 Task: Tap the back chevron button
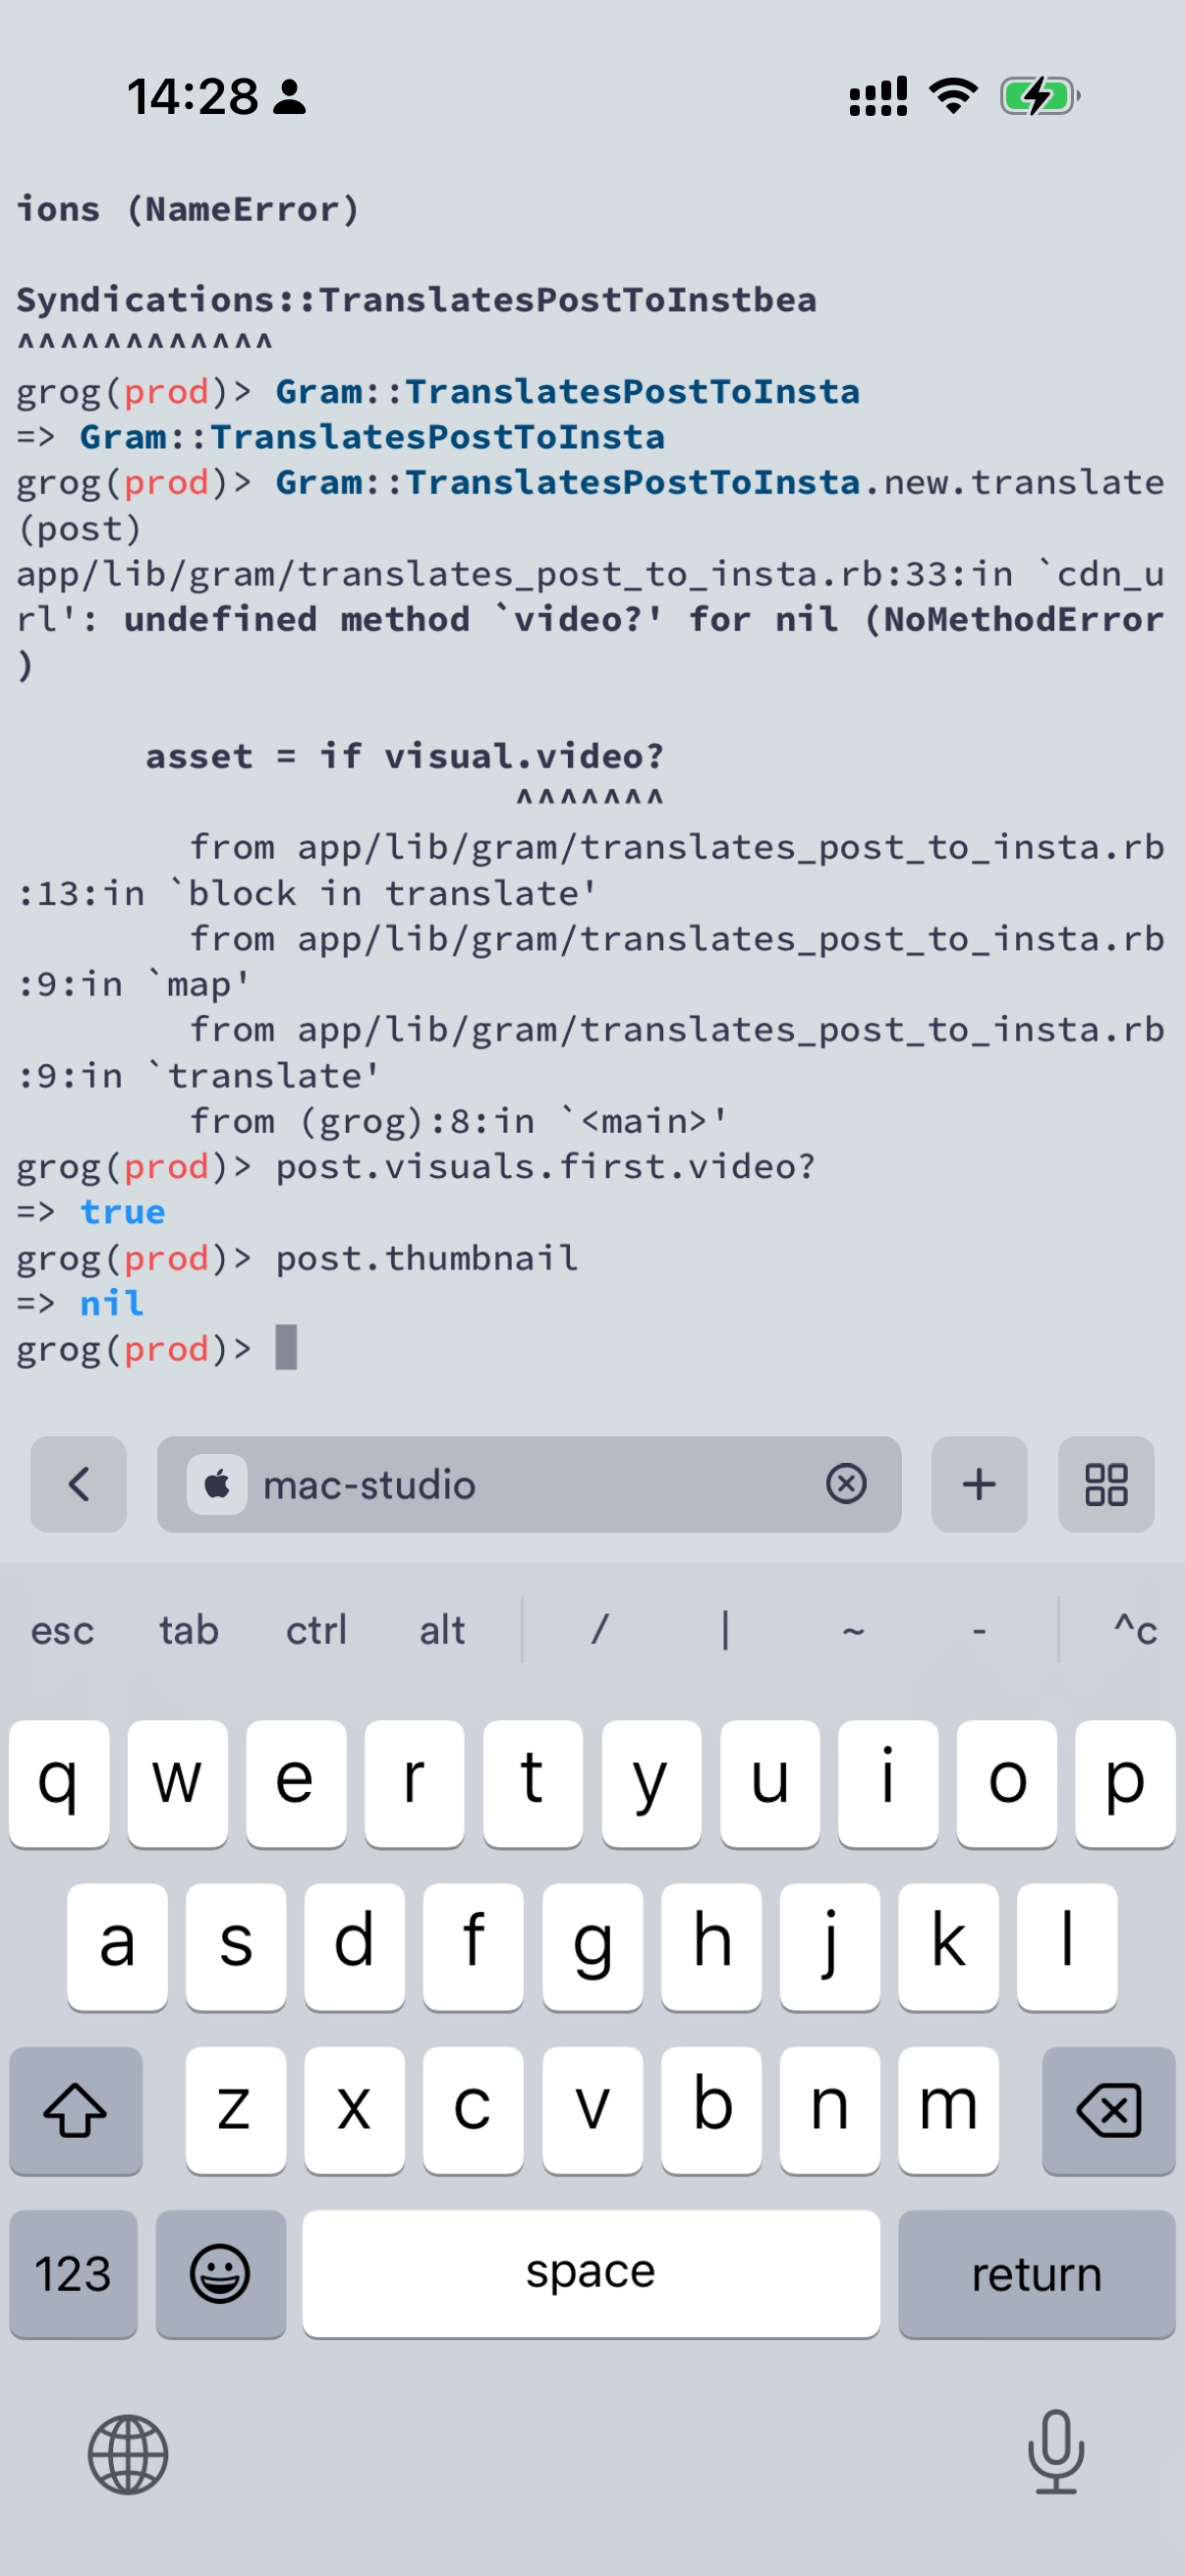pos(78,1484)
